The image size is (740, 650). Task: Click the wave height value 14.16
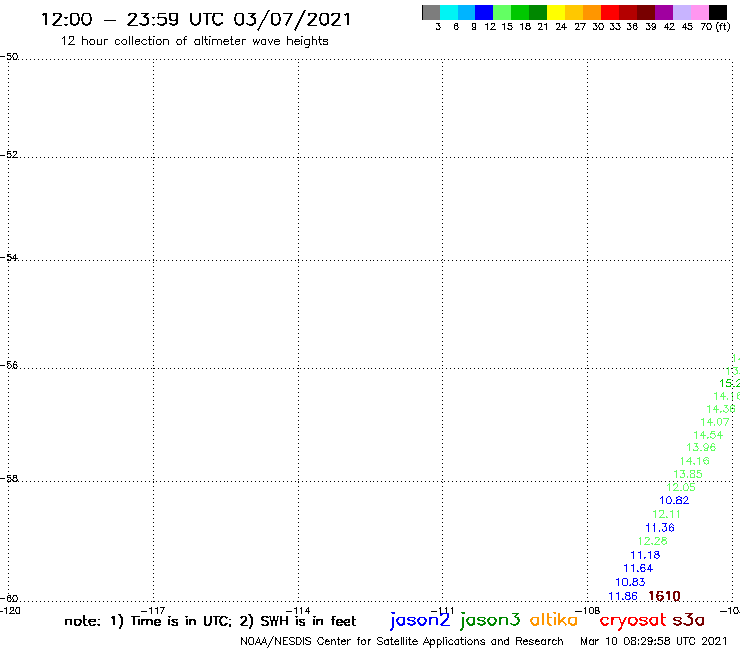click(x=694, y=461)
